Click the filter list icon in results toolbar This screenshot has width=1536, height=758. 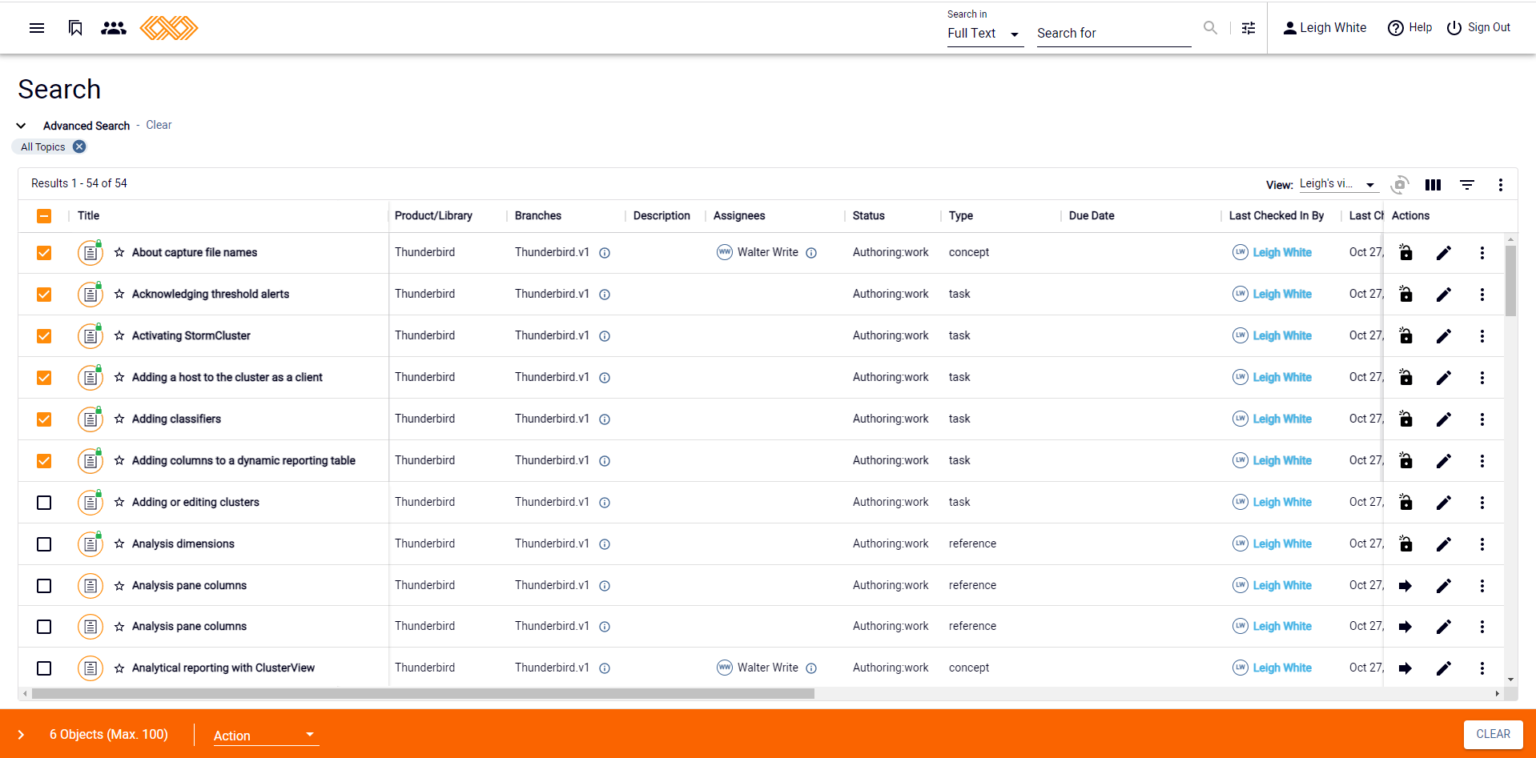pyautogui.click(x=1467, y=185)
